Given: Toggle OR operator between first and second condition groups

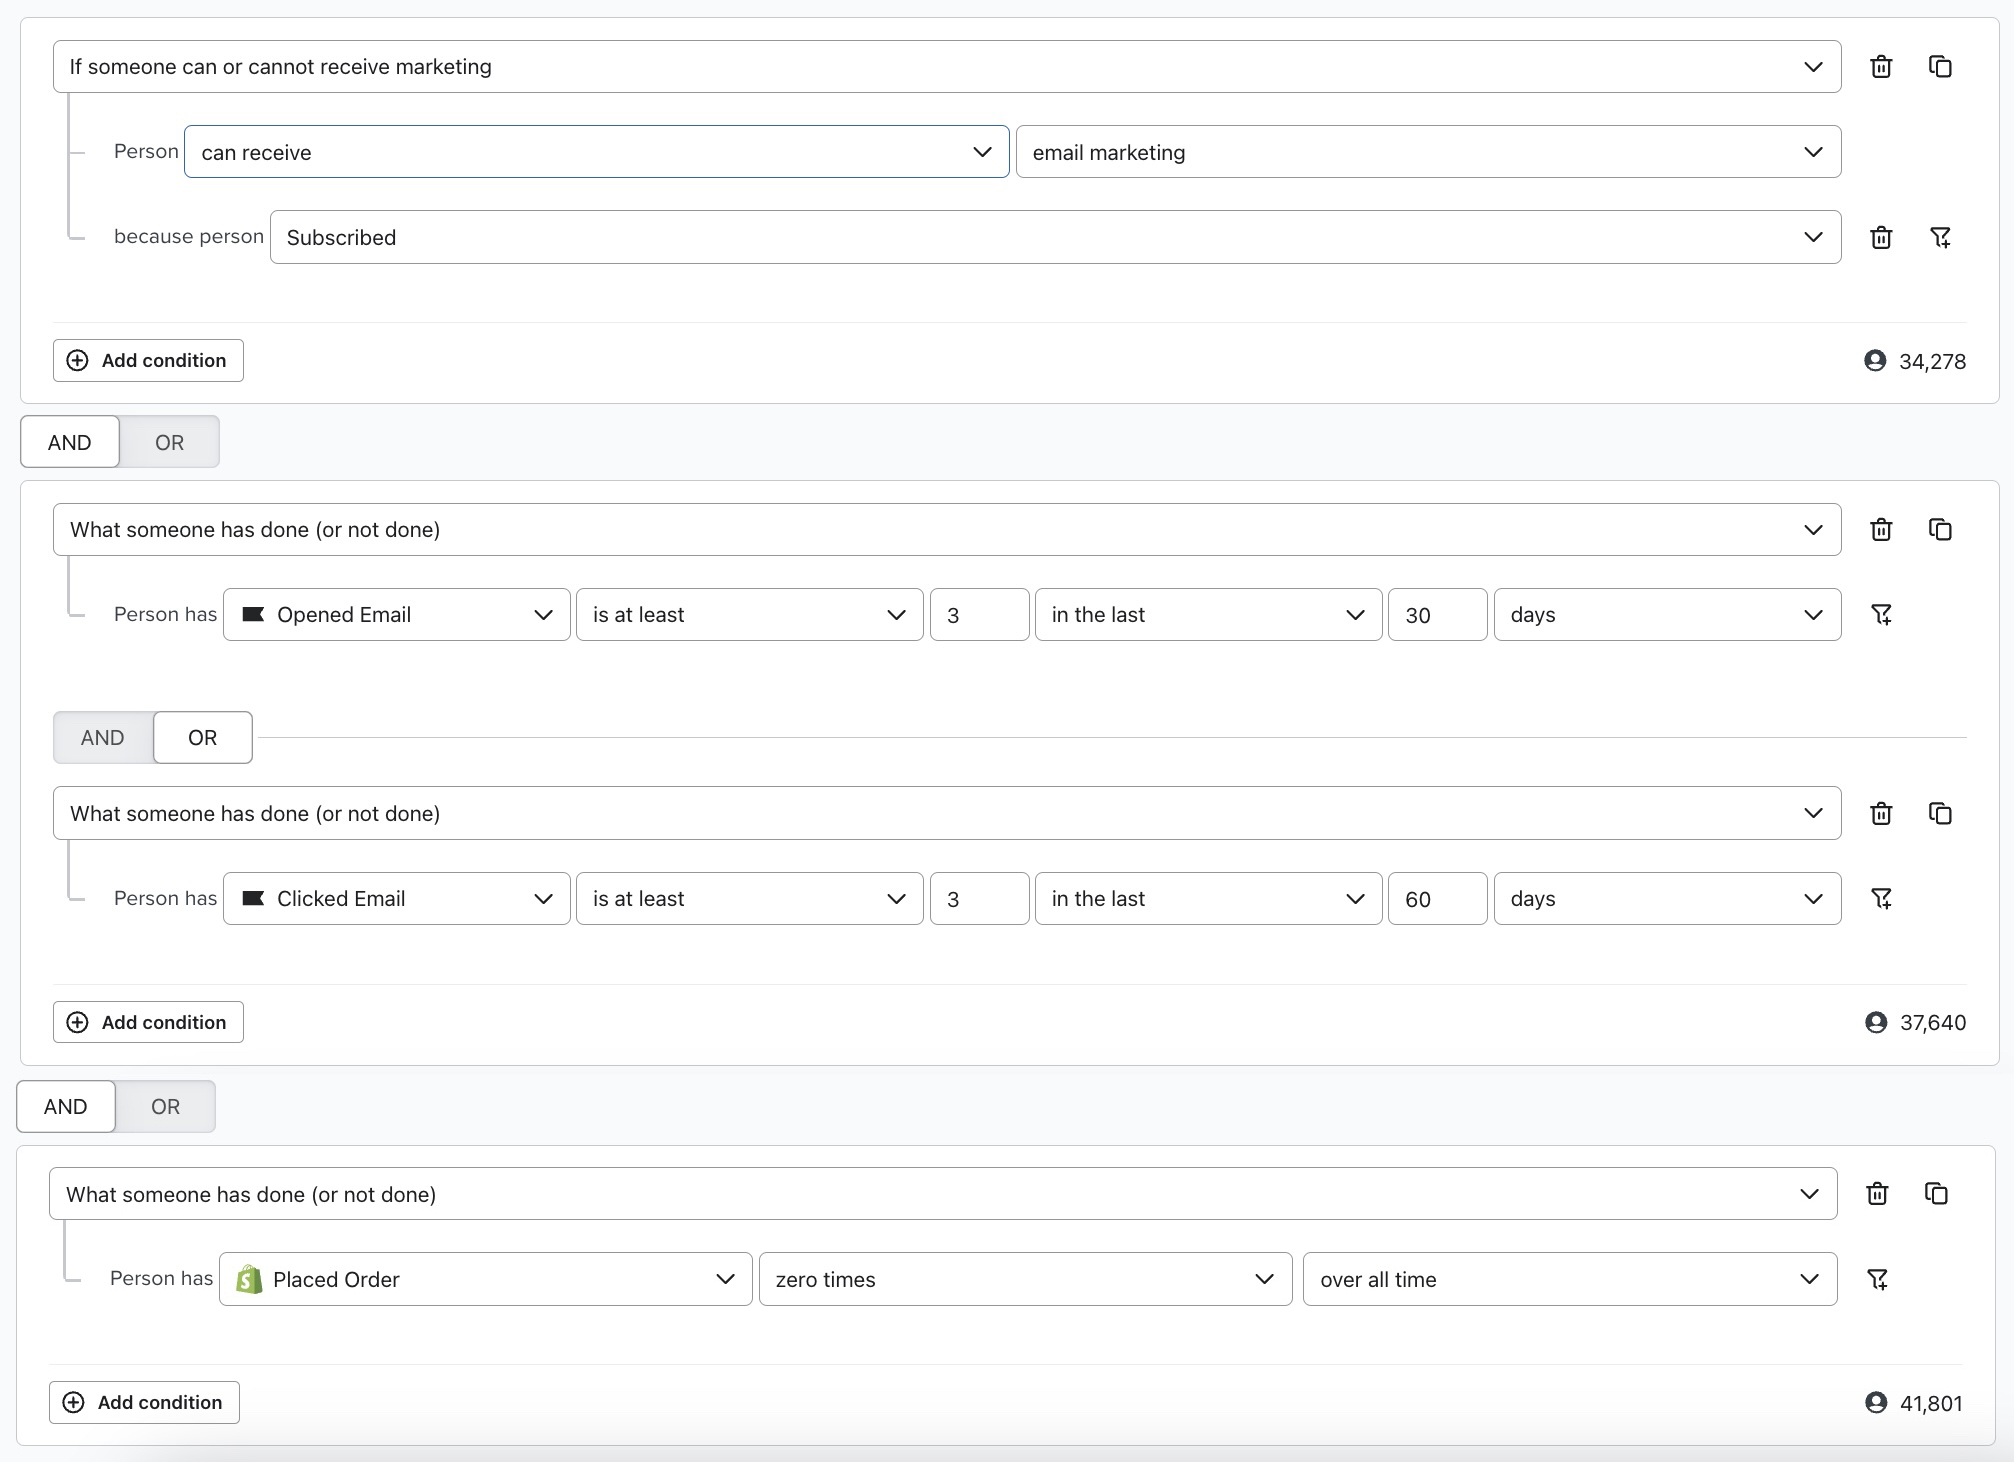Looking at the screenshot, I should click(166, 443).
